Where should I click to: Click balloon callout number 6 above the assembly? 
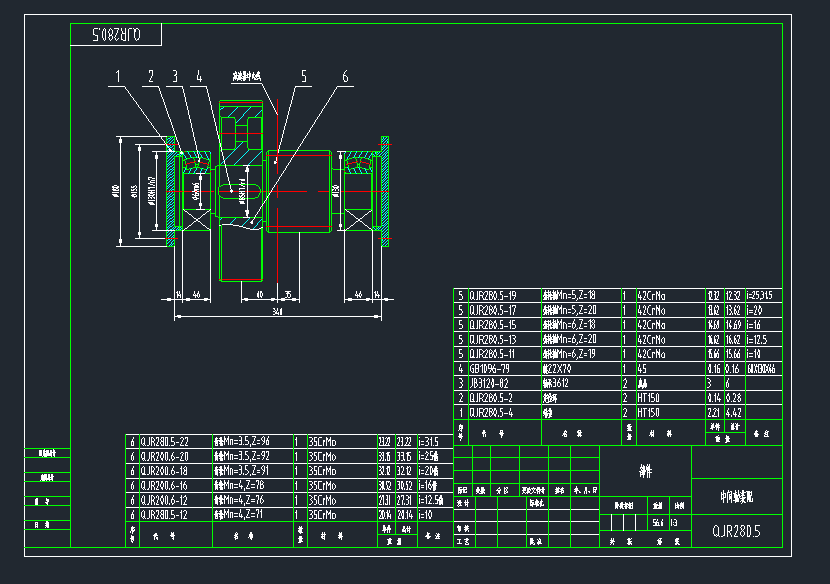(345, 77)
